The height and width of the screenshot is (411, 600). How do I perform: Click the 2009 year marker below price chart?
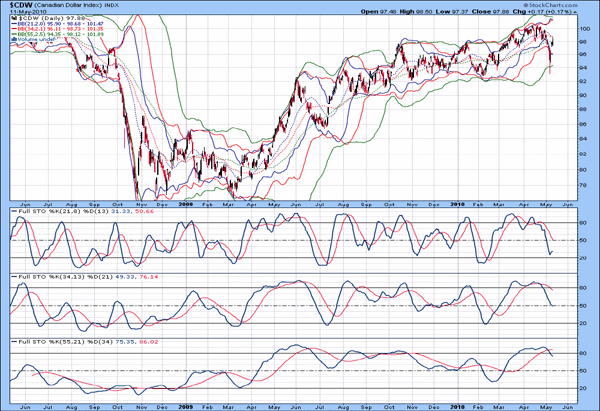(x=185, y=204)
